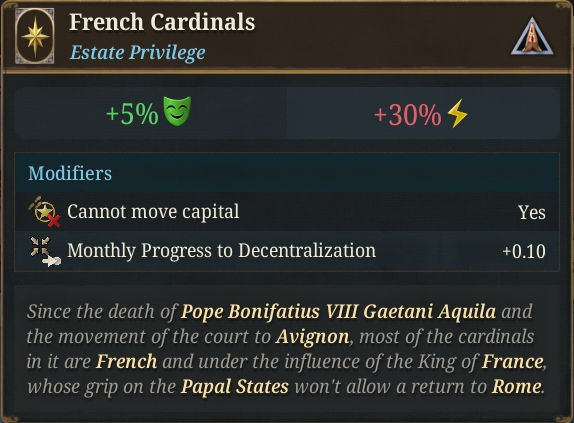Click the praying hands clergy estate icon

coord(532,38)
